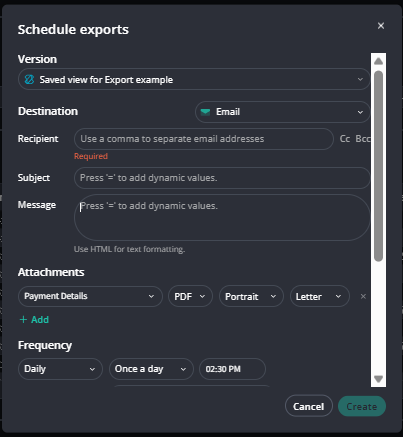Click the red Required validation text

(91, 156)
